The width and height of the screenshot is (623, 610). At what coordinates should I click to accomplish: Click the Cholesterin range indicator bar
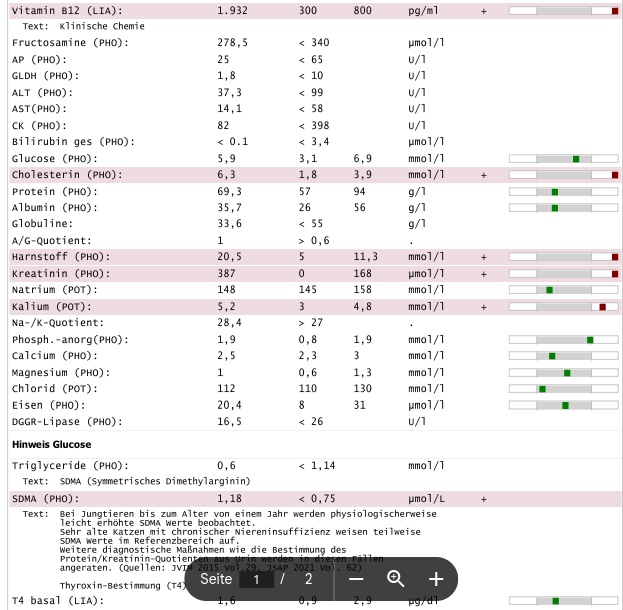click(x=563, y=175)
